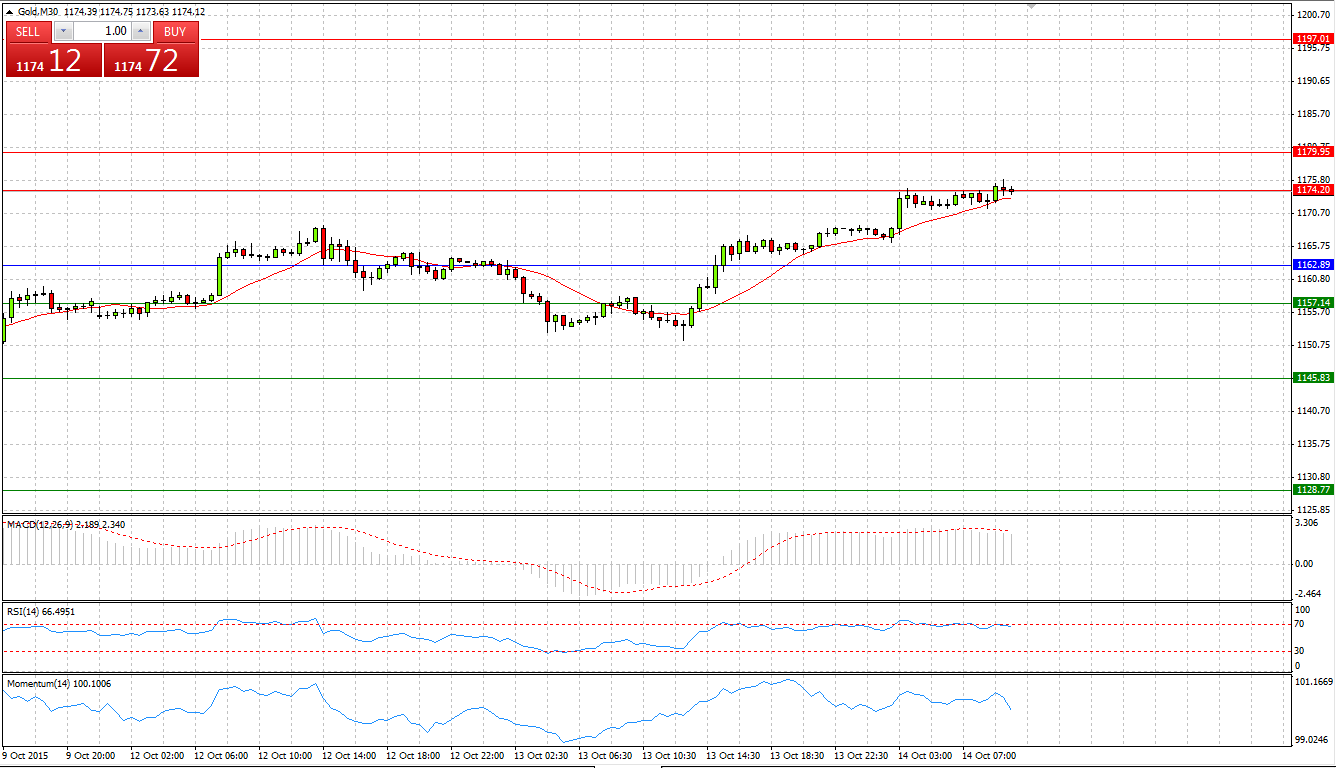Image resolution: width=1336 pixels, height=768 pixels.
Task: Click the 13 Oct 02:30 time axis label
Action: click(541, 756)
